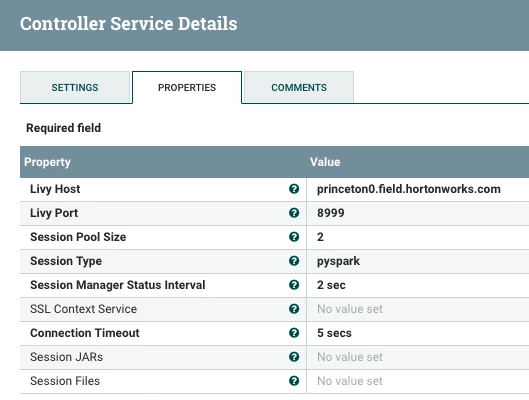Edit Session Pool Size value 2
This screenshot has height=400, width=529.
320,237
